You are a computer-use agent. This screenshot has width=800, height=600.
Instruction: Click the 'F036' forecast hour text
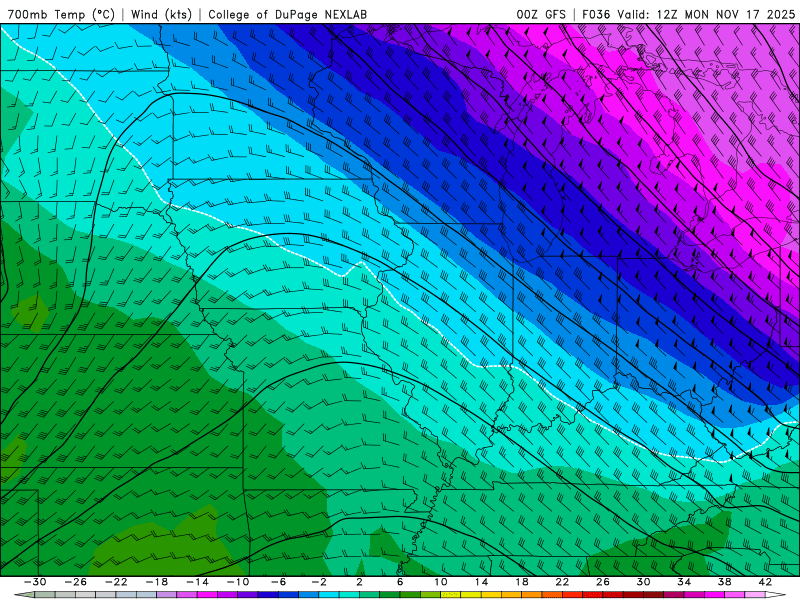pyautogui.click(x=596, y=14)
